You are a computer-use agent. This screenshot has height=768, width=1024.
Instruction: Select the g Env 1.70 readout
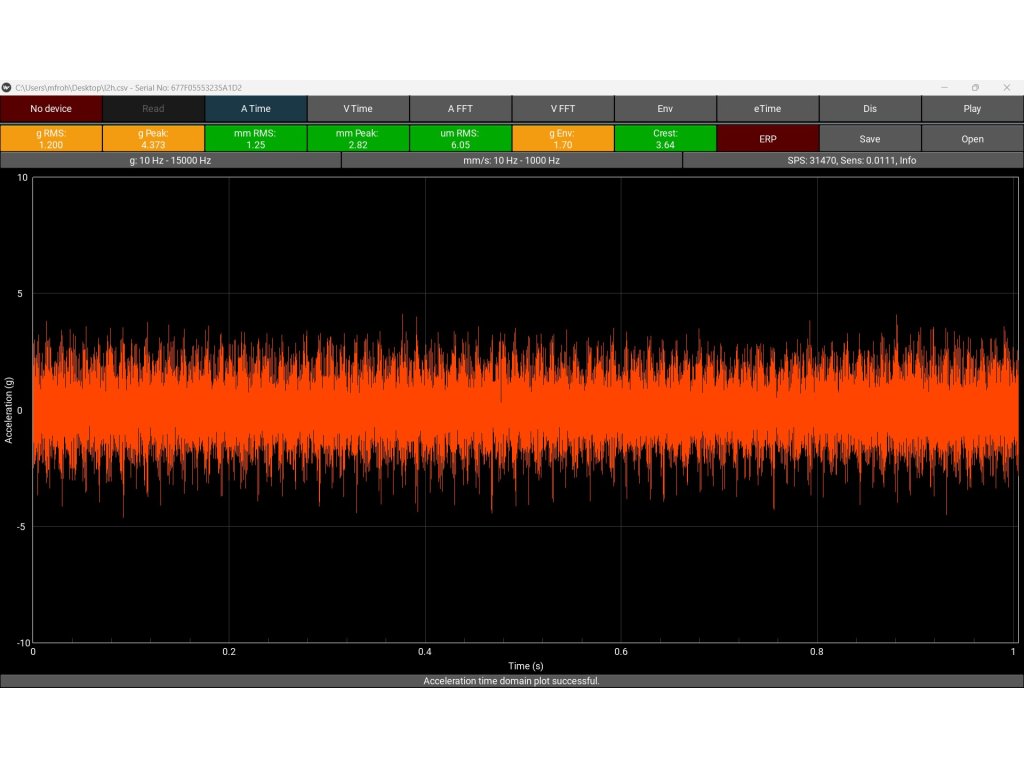pos(563,138)
